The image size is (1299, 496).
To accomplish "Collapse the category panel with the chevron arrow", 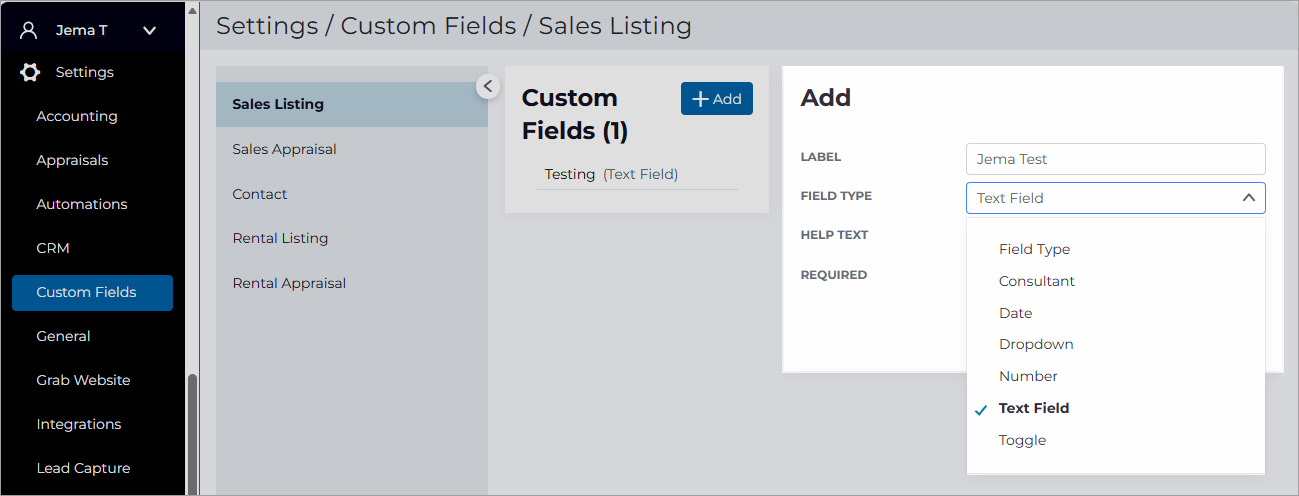I will pyautogui.click(x=487, y=86).
